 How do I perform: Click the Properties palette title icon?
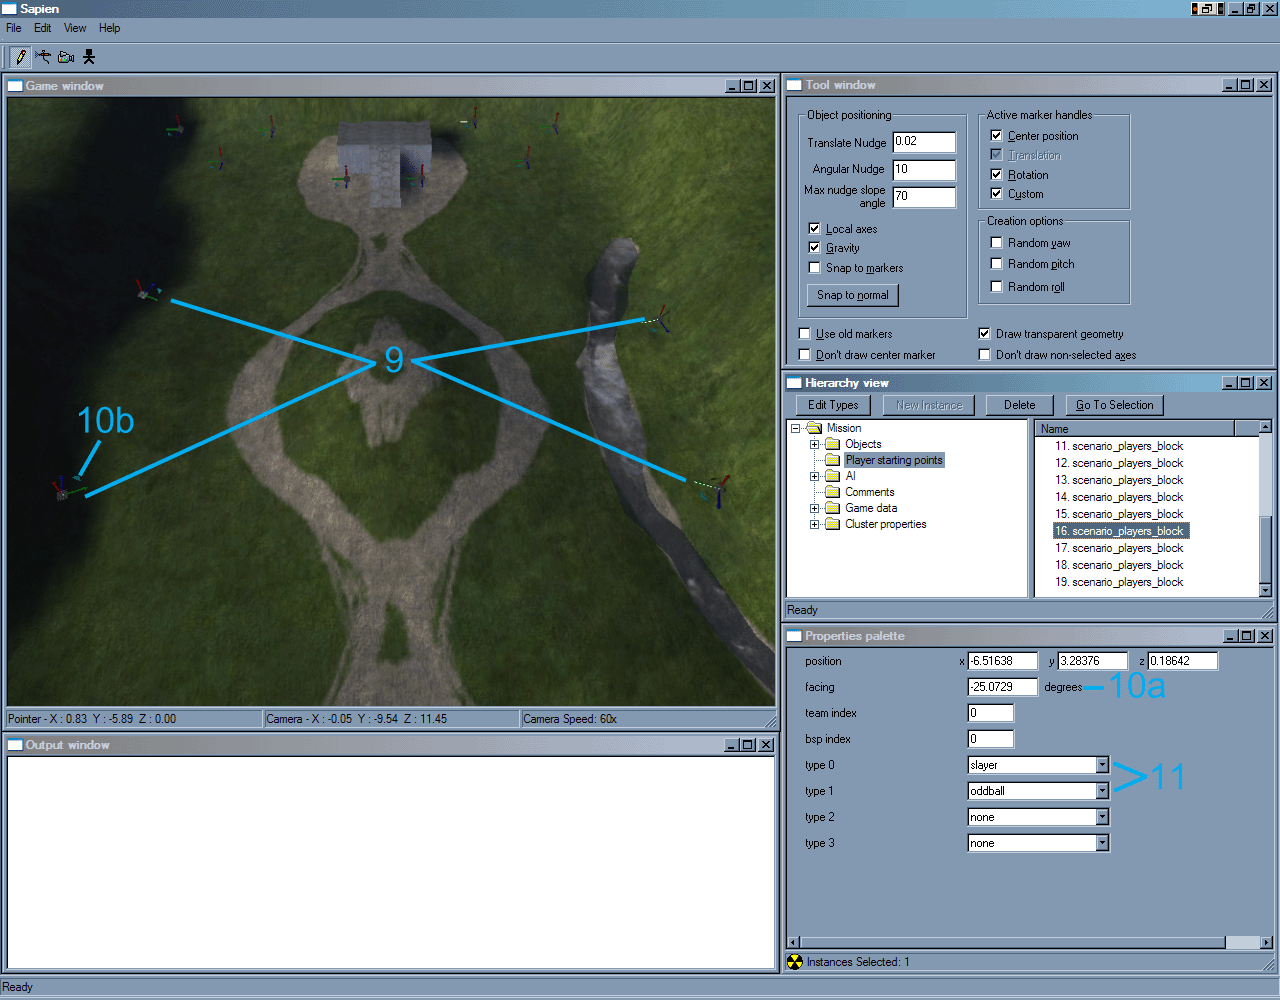(795, 636)
